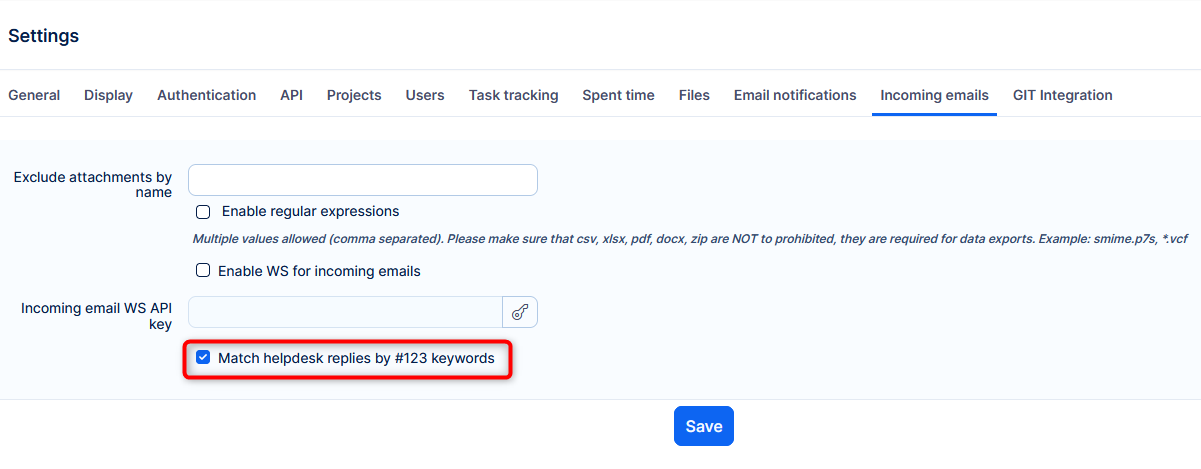
Task: Switch to Task tracking tab
Action: [513, 95]
